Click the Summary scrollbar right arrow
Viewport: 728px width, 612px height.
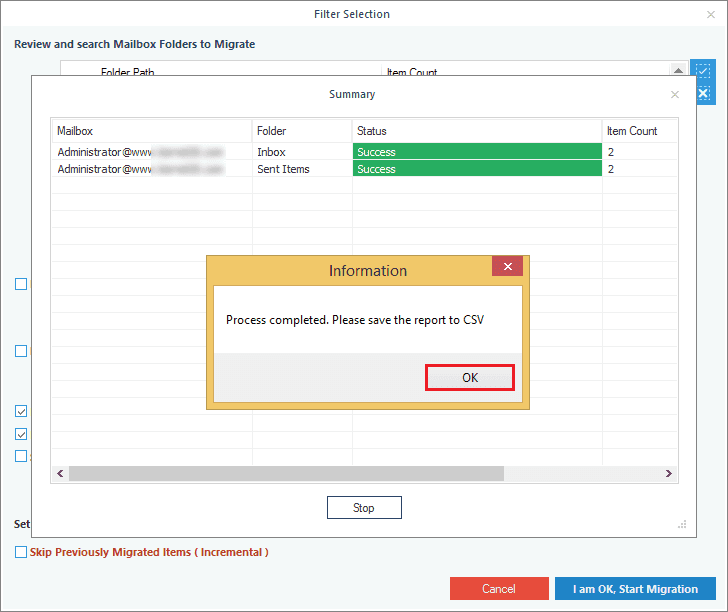click(x=669, y=473)
